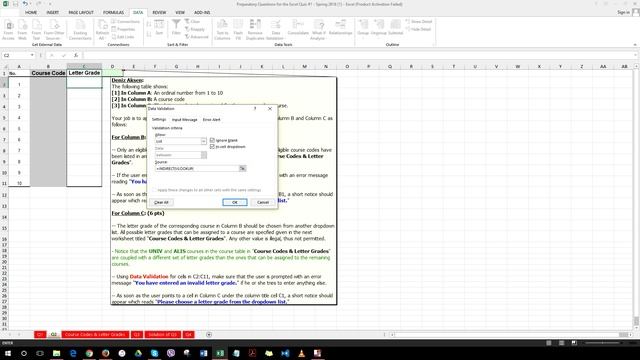Click the Undo arrow in Quick Access

click(x=25, y=4)
